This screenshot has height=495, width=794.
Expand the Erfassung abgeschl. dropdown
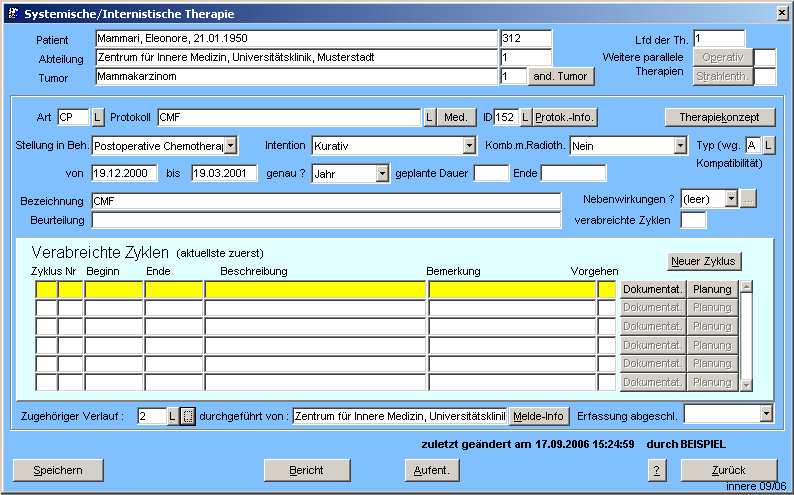click(x=767, y=413)
